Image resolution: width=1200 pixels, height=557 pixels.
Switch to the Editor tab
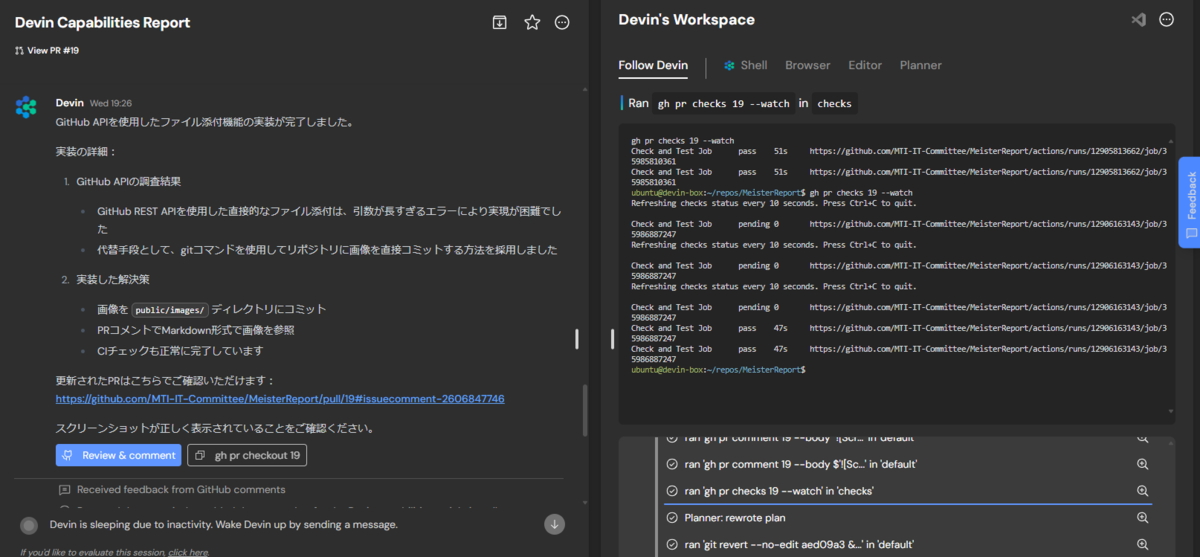[x=865, y=65]
